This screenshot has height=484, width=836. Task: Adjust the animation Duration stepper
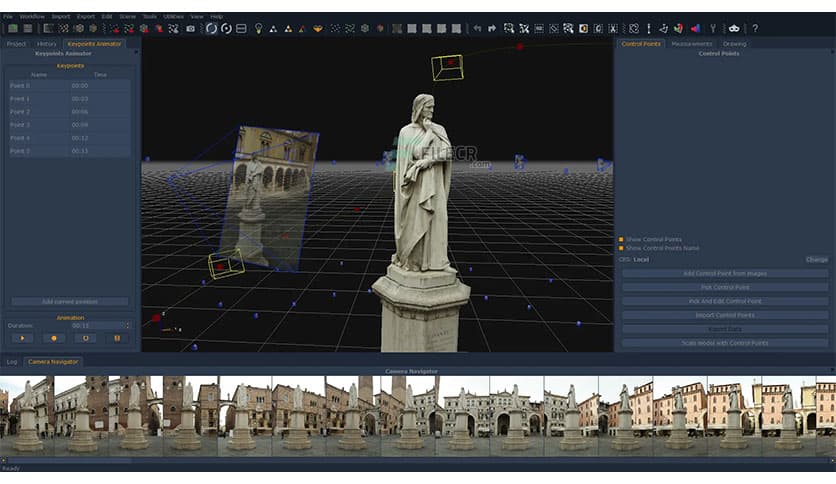tap(127, 326)
